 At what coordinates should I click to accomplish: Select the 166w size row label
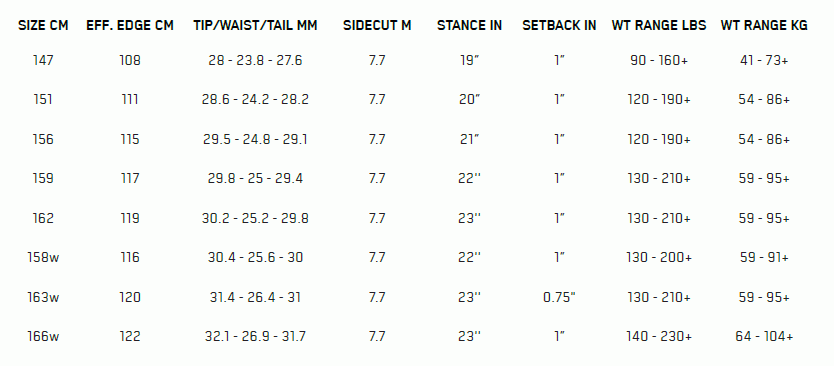coord(43,336)
